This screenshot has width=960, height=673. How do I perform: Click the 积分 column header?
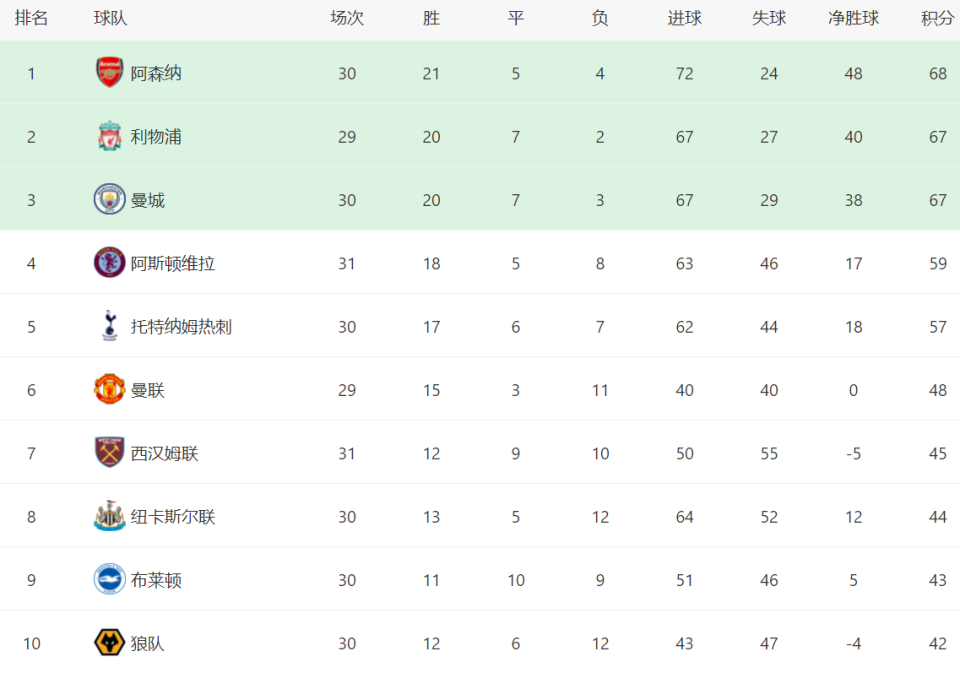[x=938, y=18]
